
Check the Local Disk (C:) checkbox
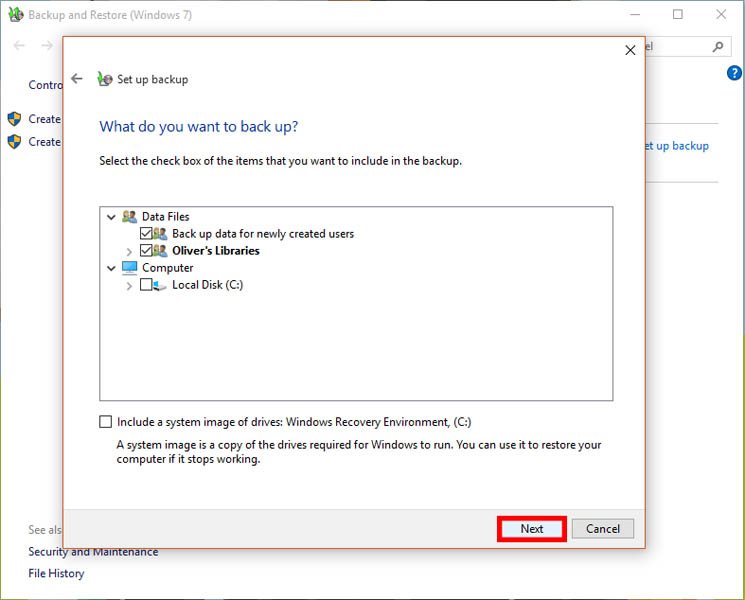coord(146,285)
